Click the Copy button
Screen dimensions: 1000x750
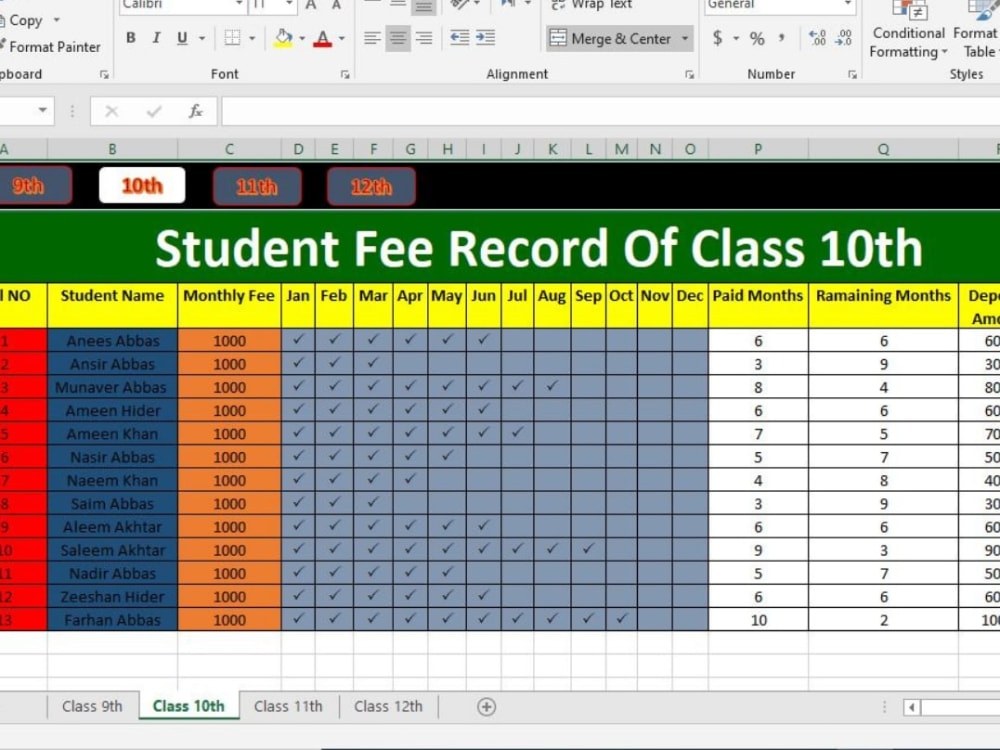(x=22, y=20)
